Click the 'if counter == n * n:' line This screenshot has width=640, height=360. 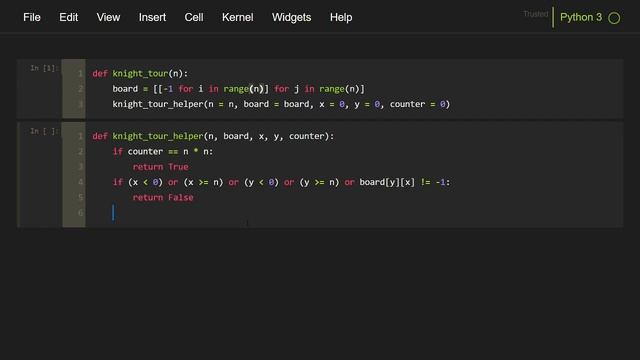click(162, 151)
